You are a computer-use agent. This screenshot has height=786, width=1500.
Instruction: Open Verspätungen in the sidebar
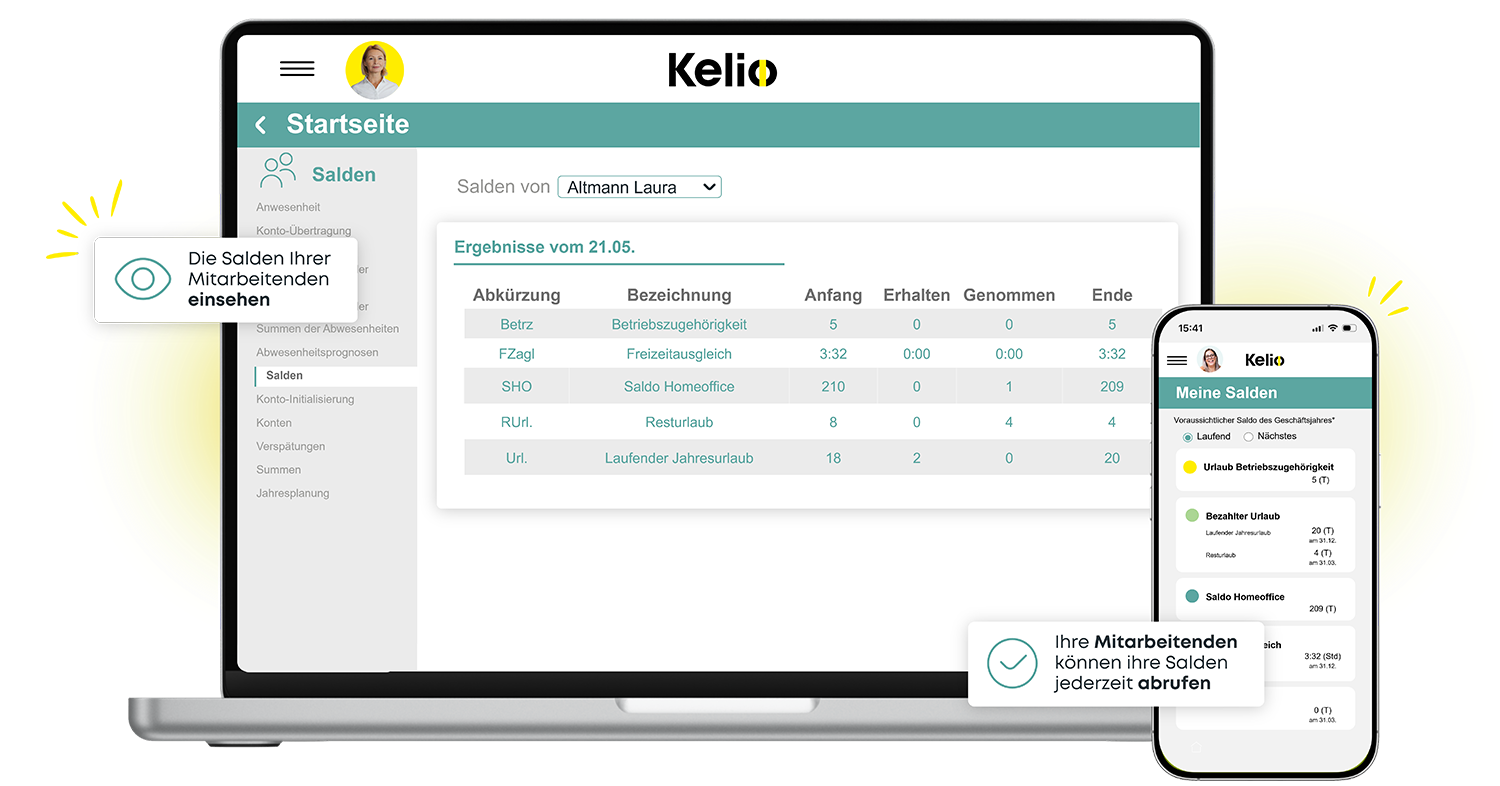(x=290, y=446)
